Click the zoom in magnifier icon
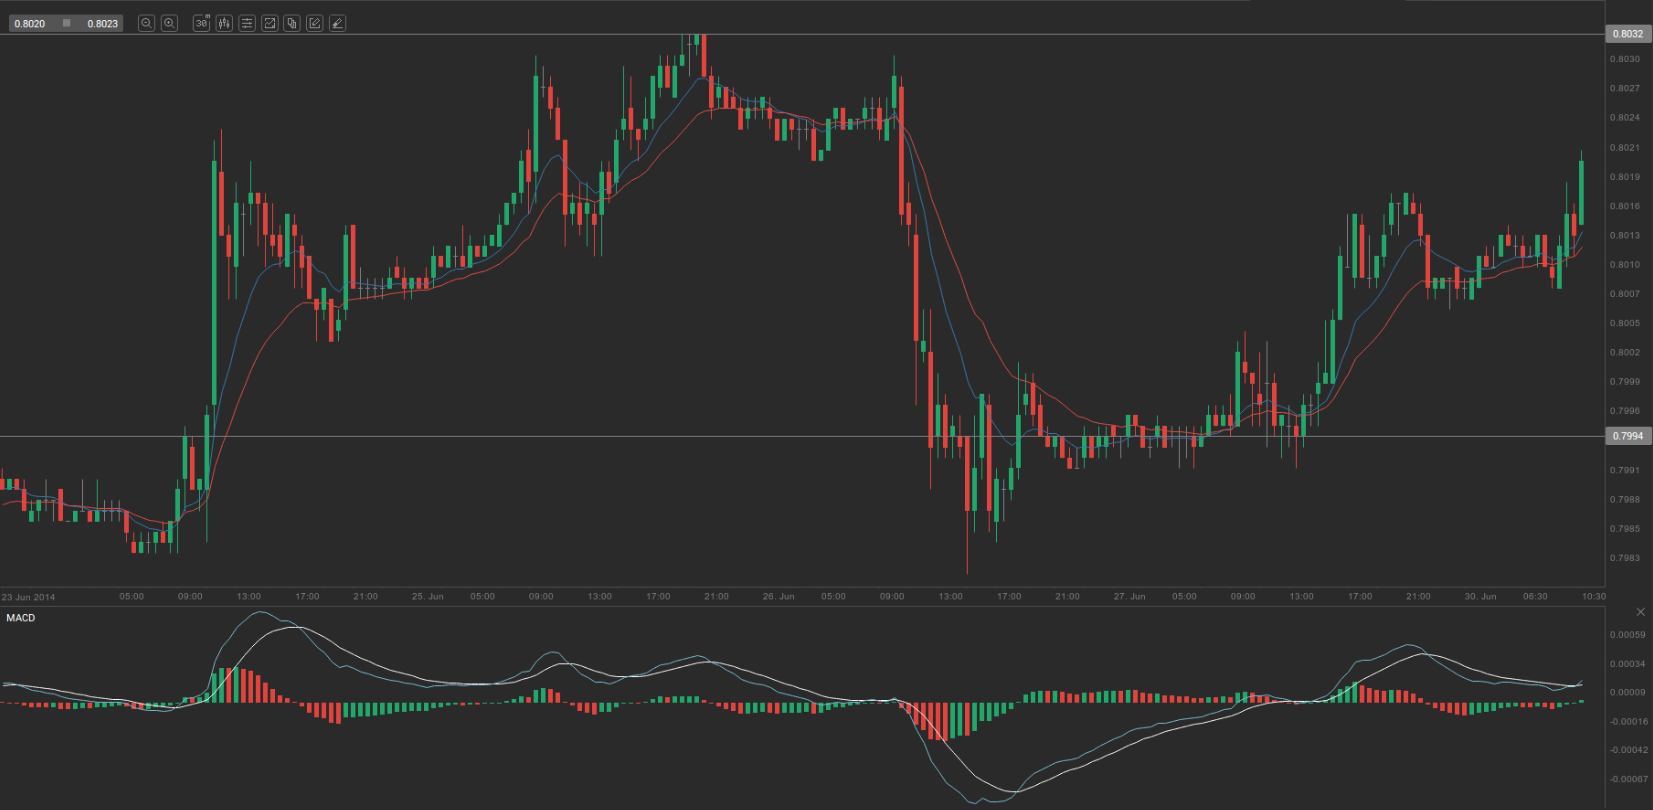This screenshot has width=1653, height=810. tap(170, 23)
